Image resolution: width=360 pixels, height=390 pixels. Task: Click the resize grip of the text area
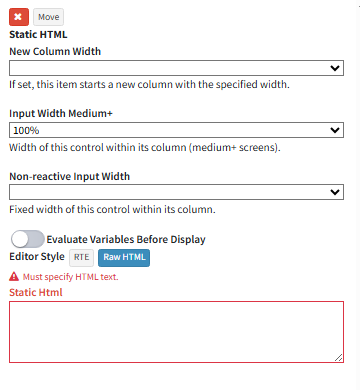pos(338,358)
